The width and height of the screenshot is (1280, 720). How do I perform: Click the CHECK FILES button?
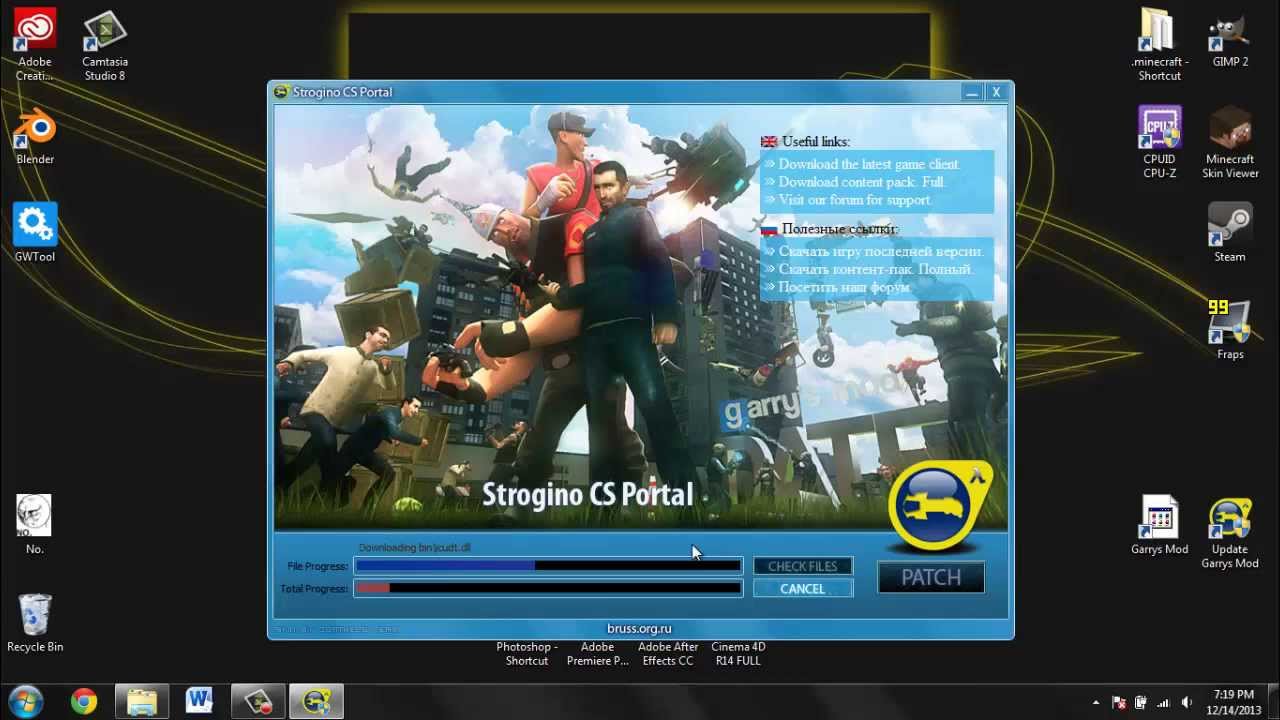tap(802, 566)
